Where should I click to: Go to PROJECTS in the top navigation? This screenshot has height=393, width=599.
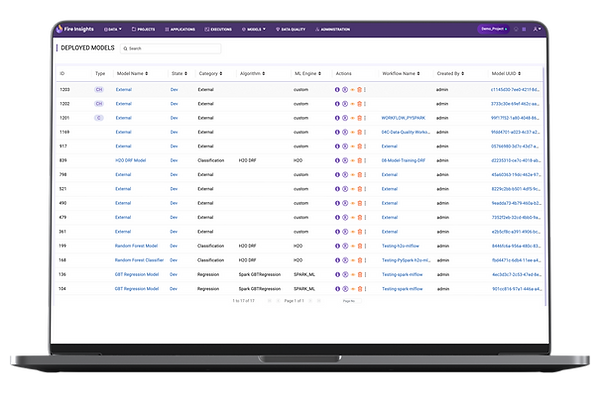[x=143, y=29]
